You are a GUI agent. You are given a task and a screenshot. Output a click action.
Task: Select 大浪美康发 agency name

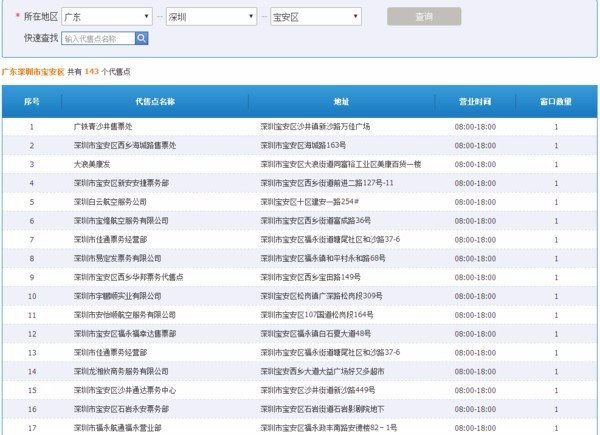click(x=92, y=164)
